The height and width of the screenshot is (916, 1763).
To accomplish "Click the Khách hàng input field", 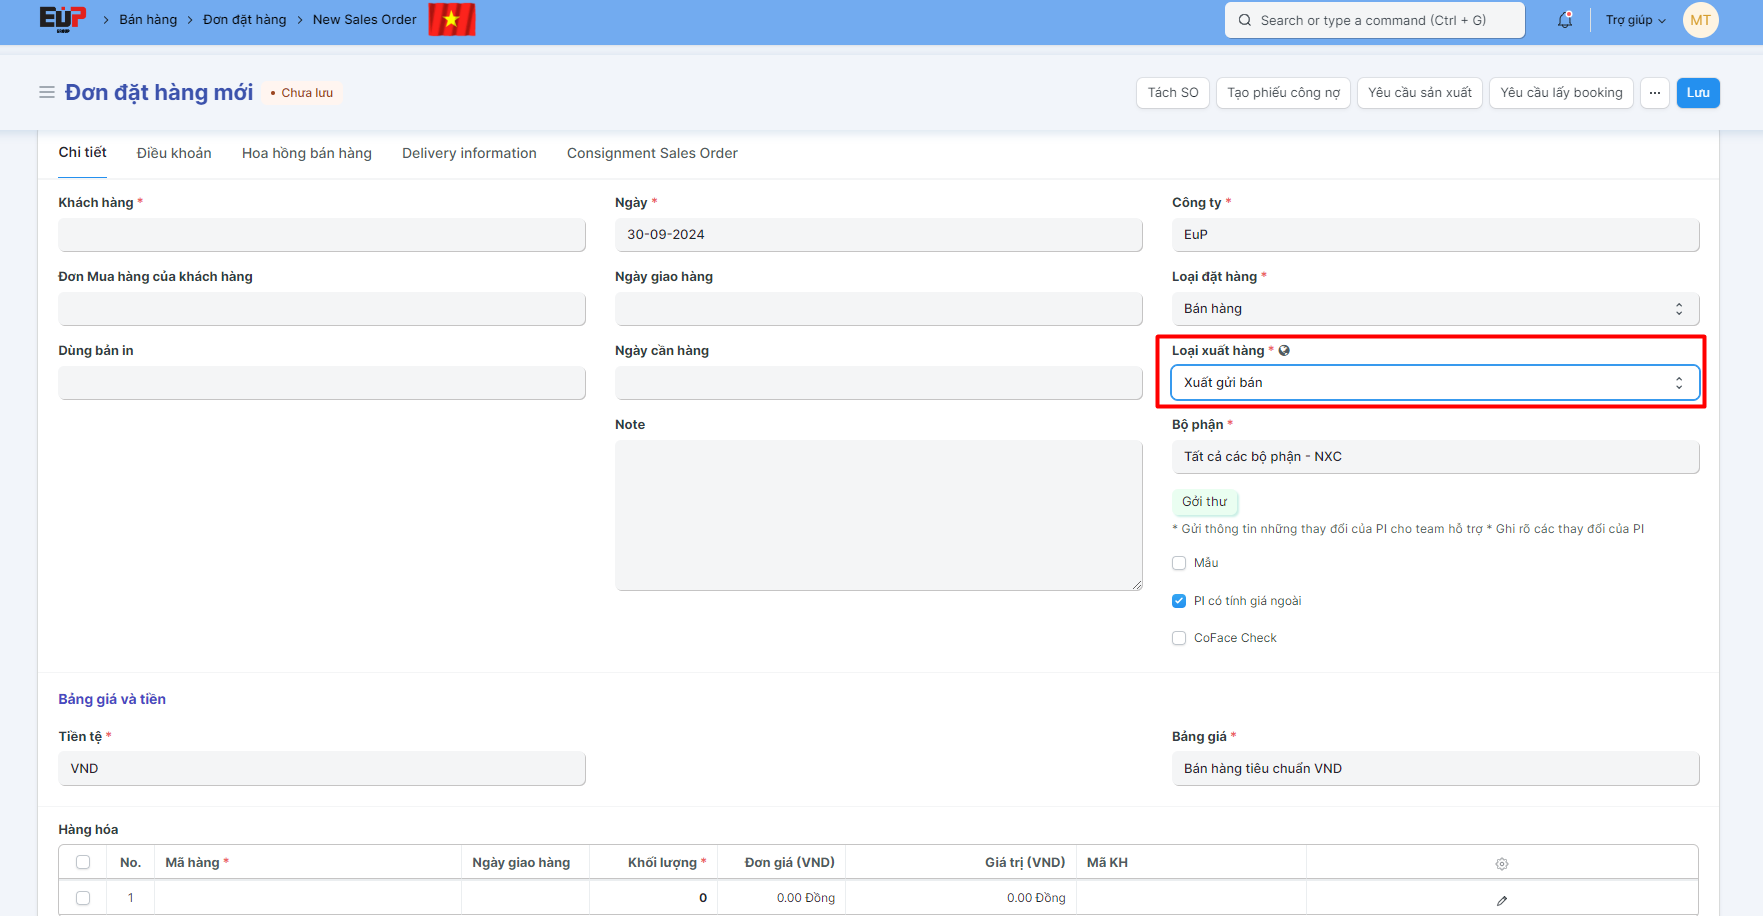I will (322, 235).
